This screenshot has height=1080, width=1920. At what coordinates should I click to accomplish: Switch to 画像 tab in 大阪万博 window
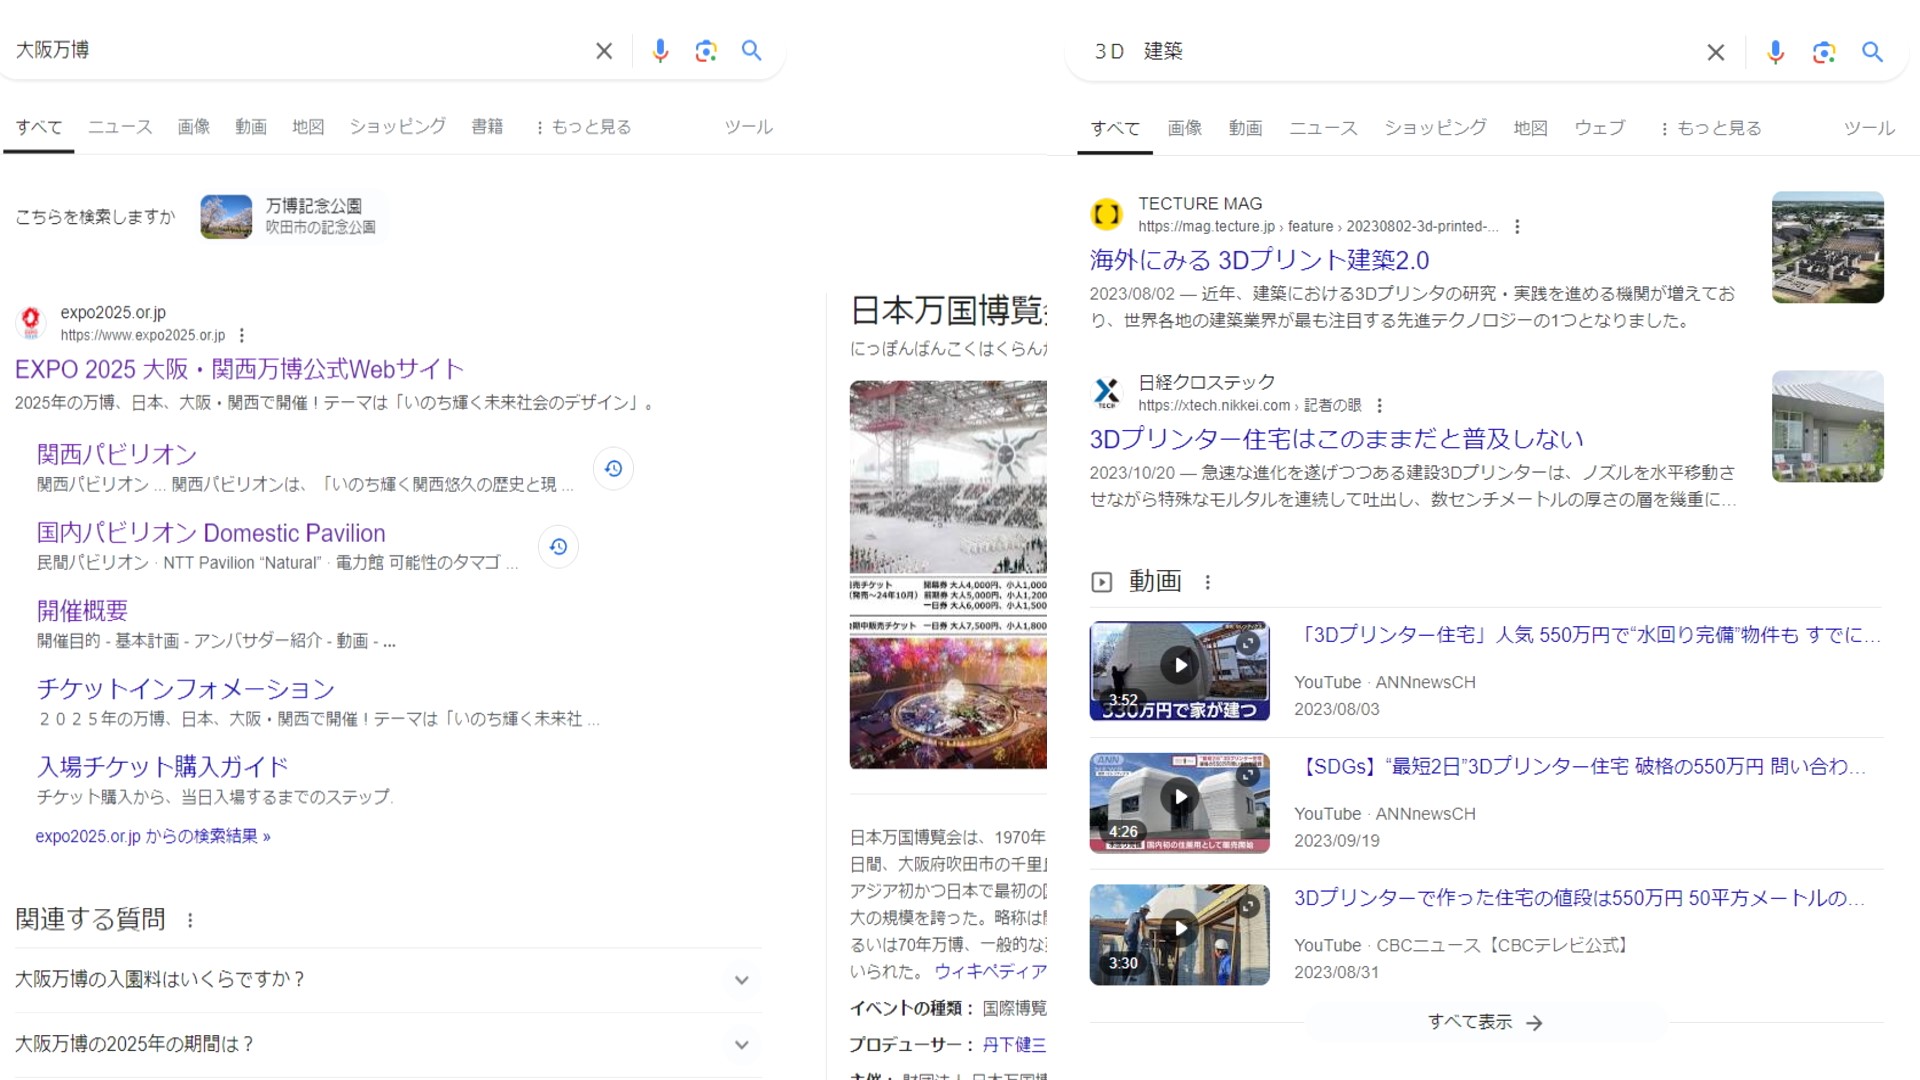[194, 127]
